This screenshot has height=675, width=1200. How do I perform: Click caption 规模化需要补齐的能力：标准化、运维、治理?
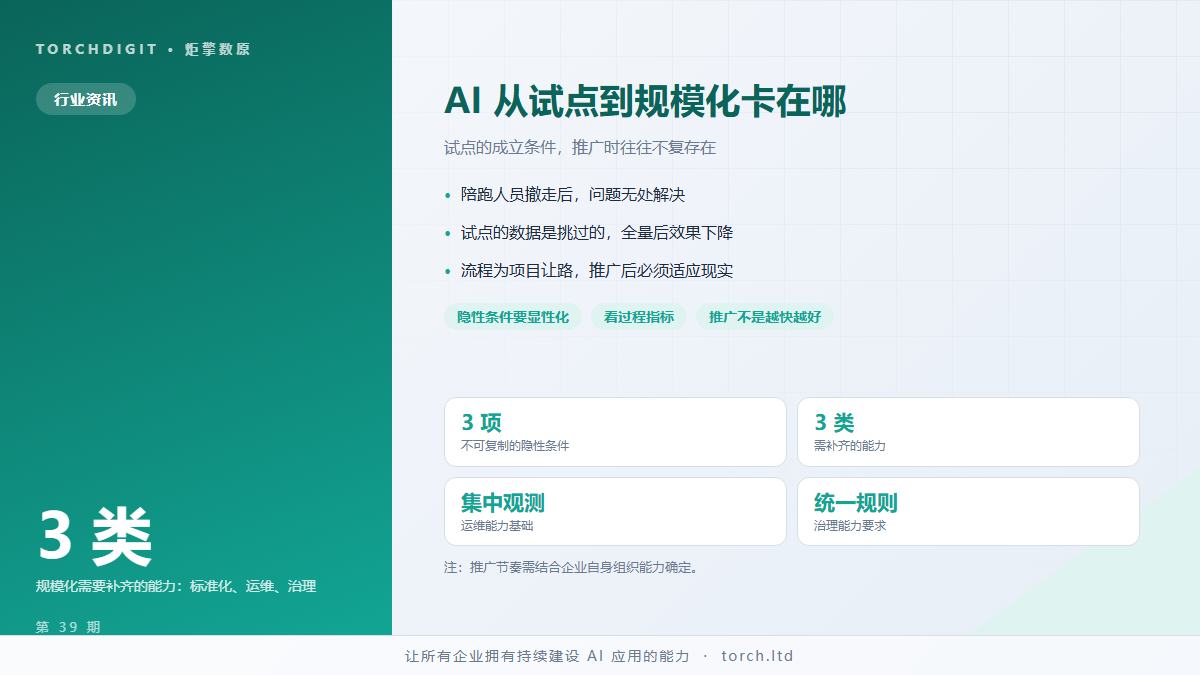[176, 586]
